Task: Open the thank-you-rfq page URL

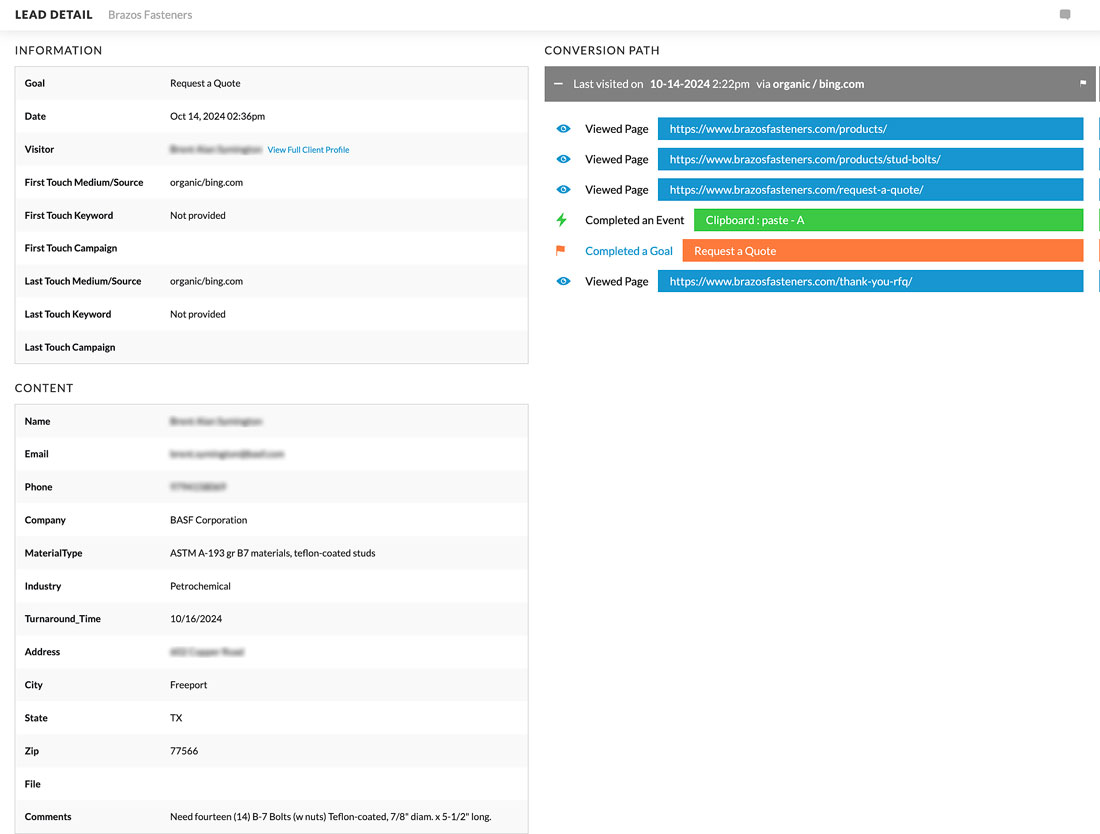Action: click(x=870, y=282)
